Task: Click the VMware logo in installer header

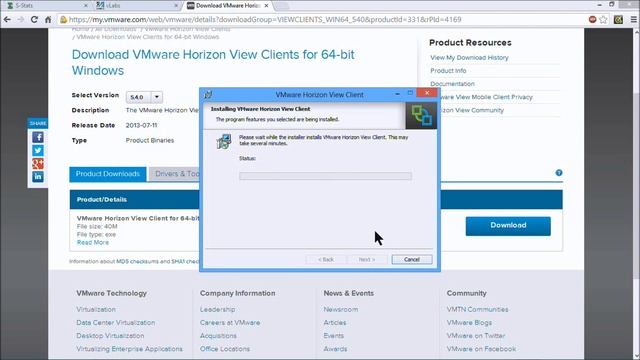Action: coord(421,116)
